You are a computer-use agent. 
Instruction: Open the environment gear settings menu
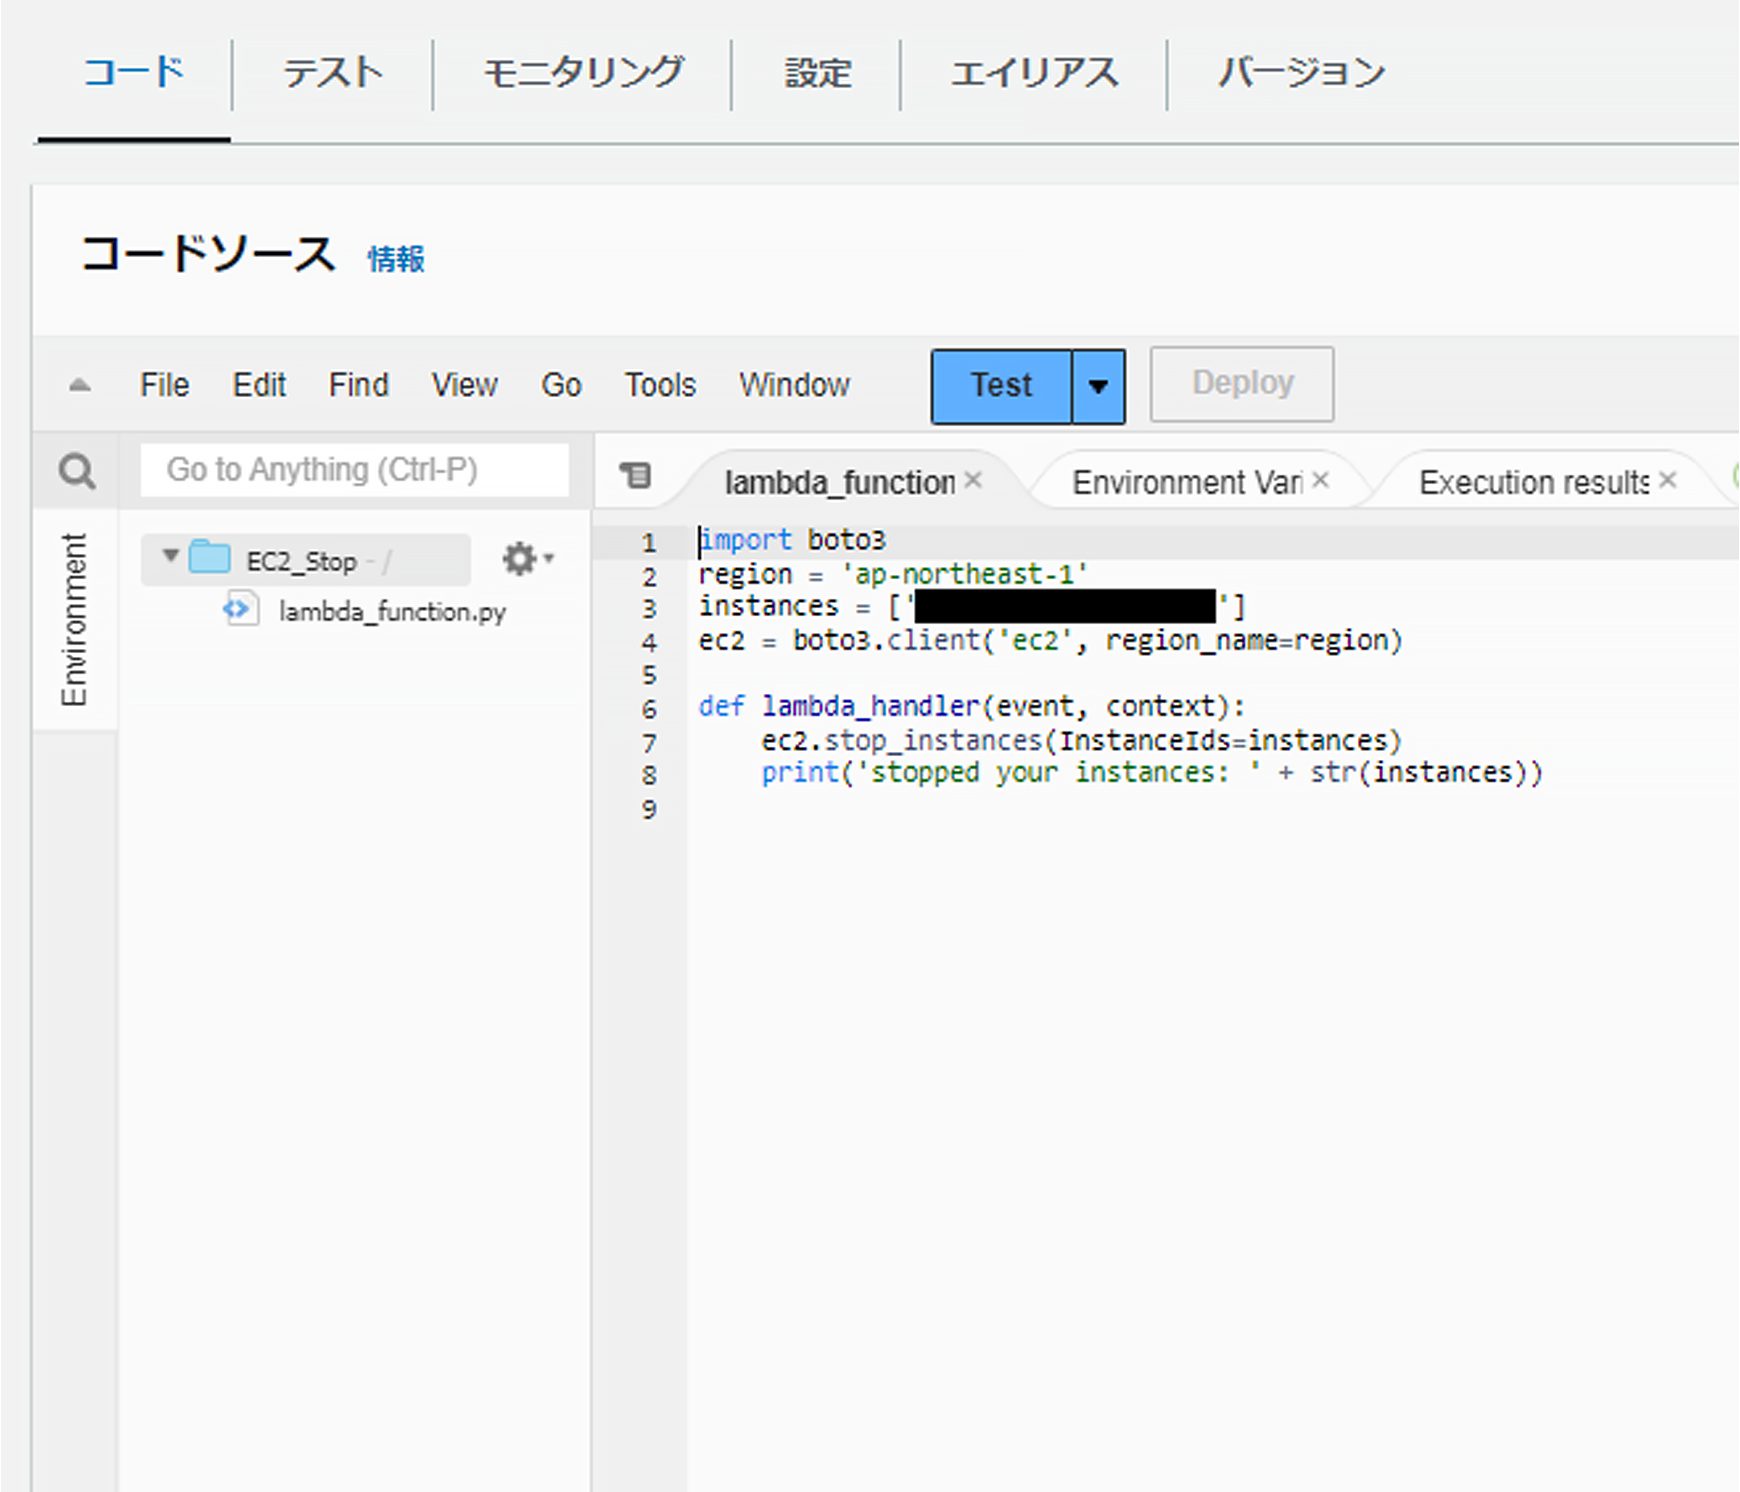pos(528,559)
